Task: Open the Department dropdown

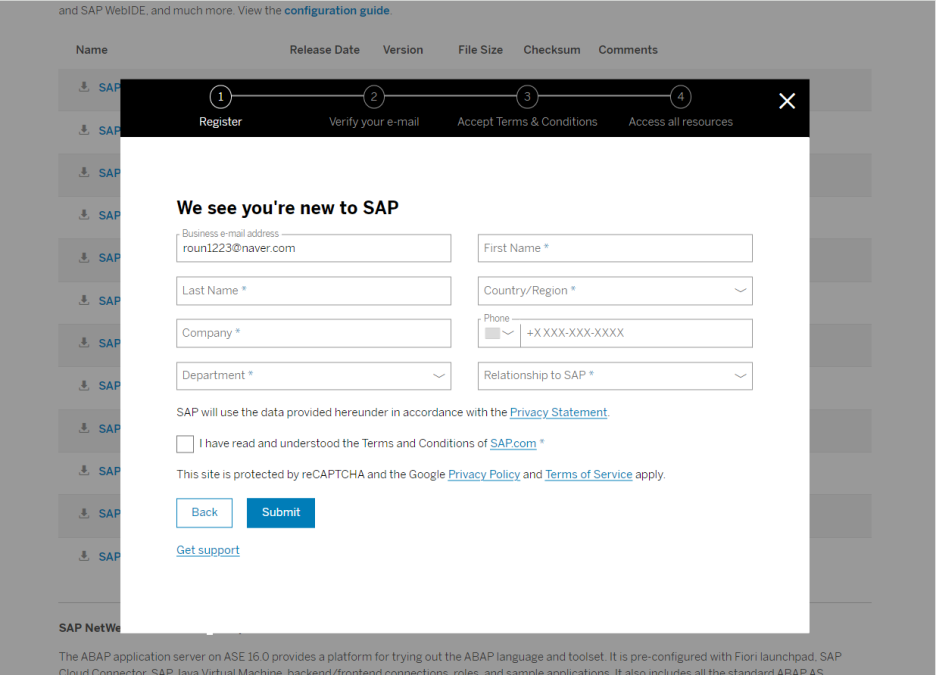Action: 313,376
